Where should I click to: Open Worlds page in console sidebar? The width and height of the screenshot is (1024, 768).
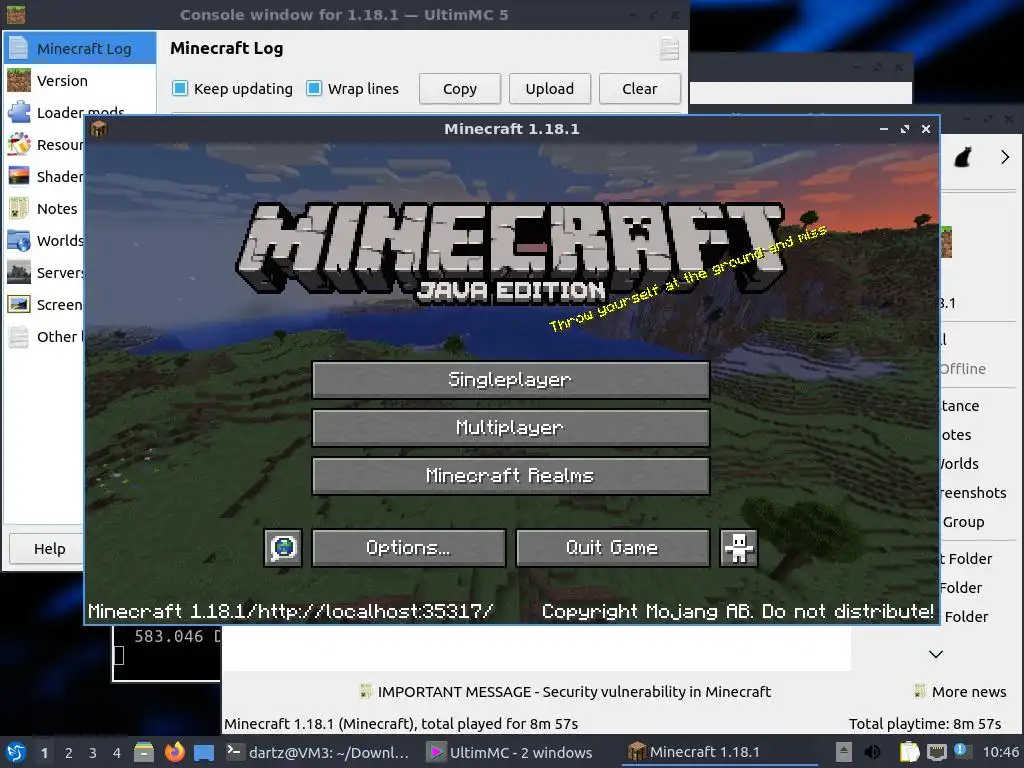[44, 241]
